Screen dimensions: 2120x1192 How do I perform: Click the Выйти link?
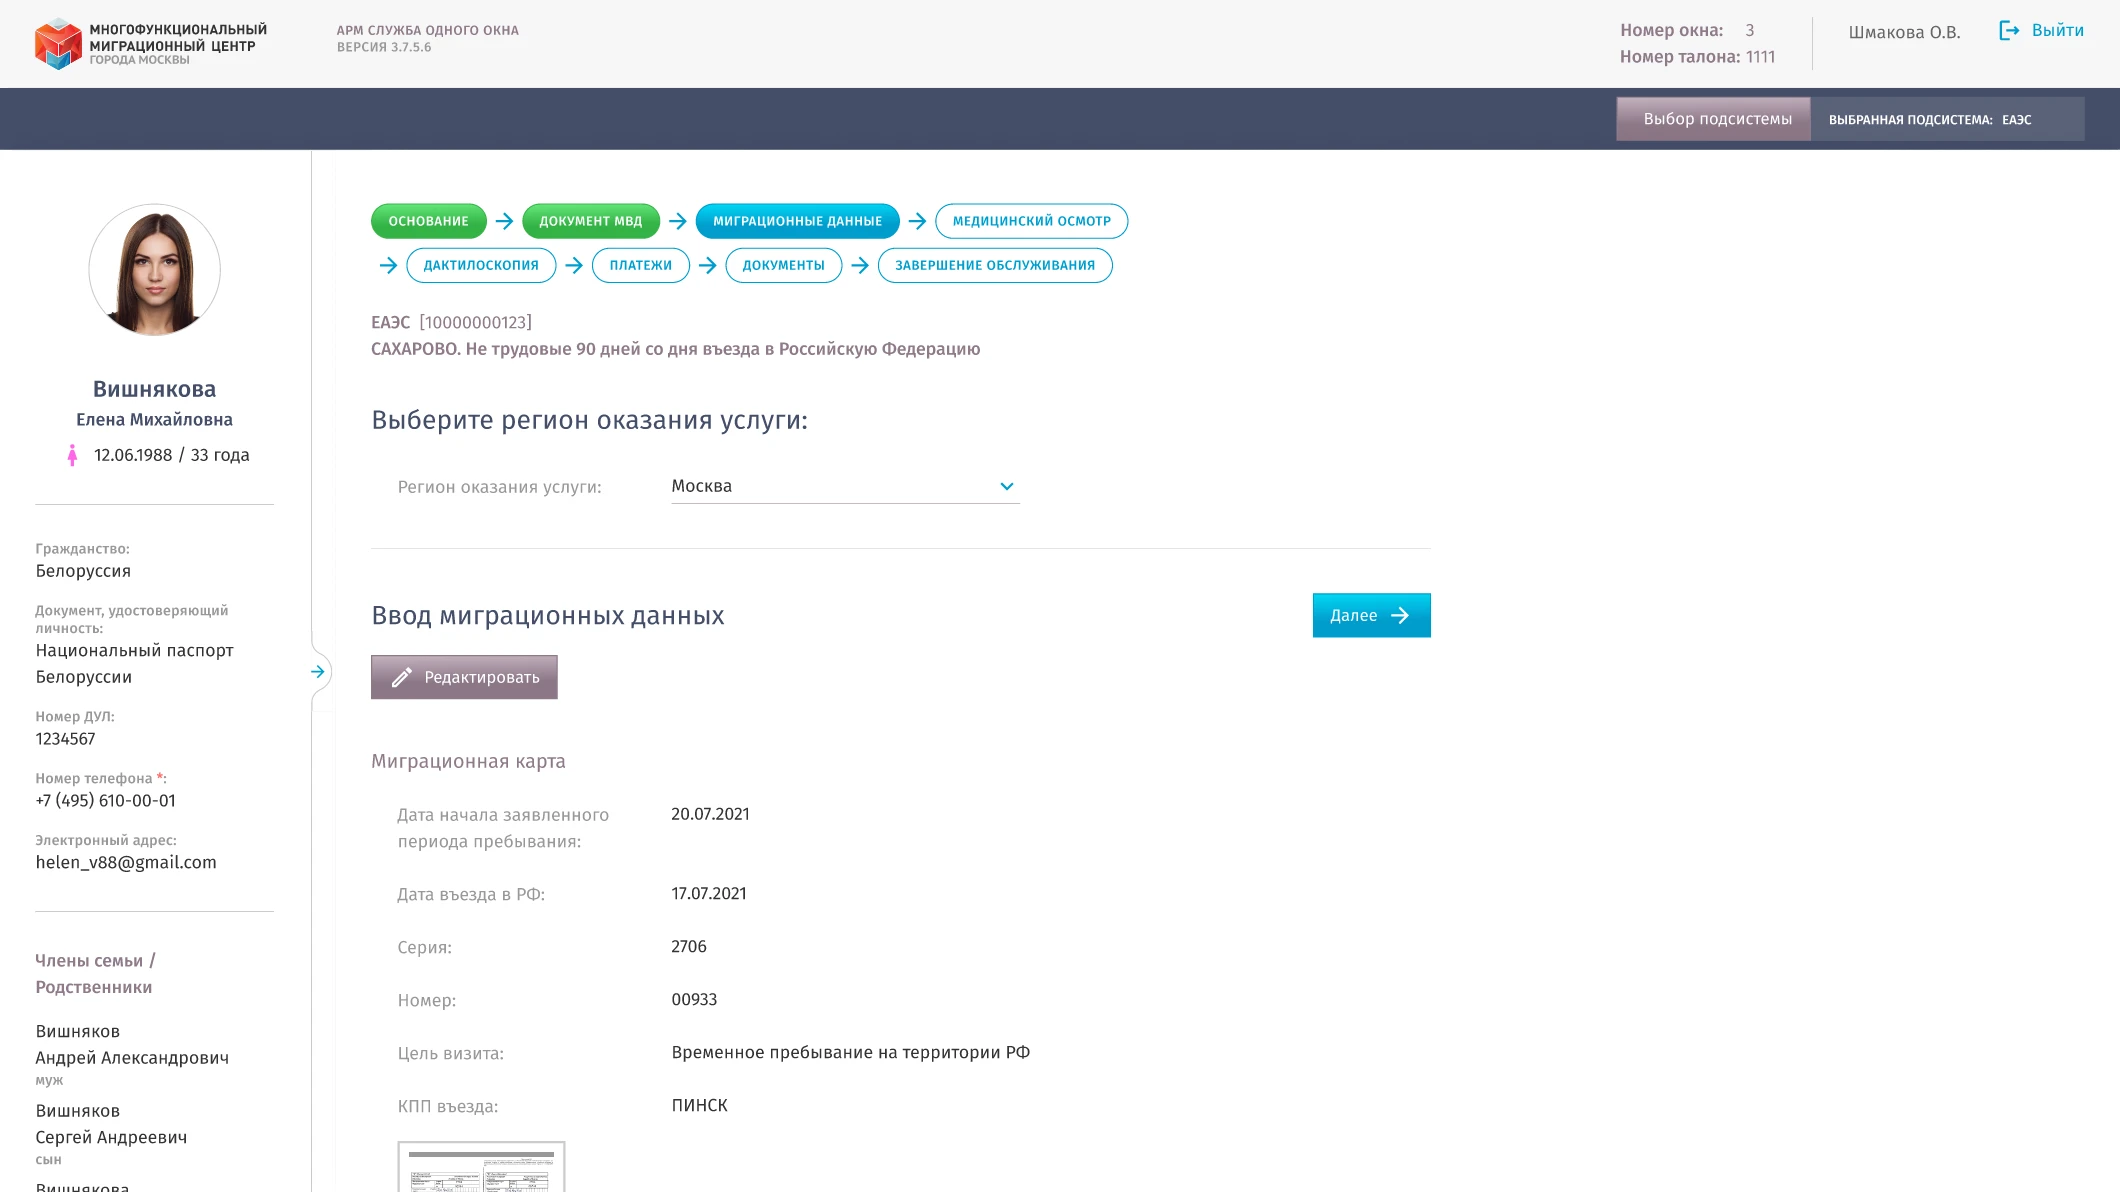[2057, 30]
